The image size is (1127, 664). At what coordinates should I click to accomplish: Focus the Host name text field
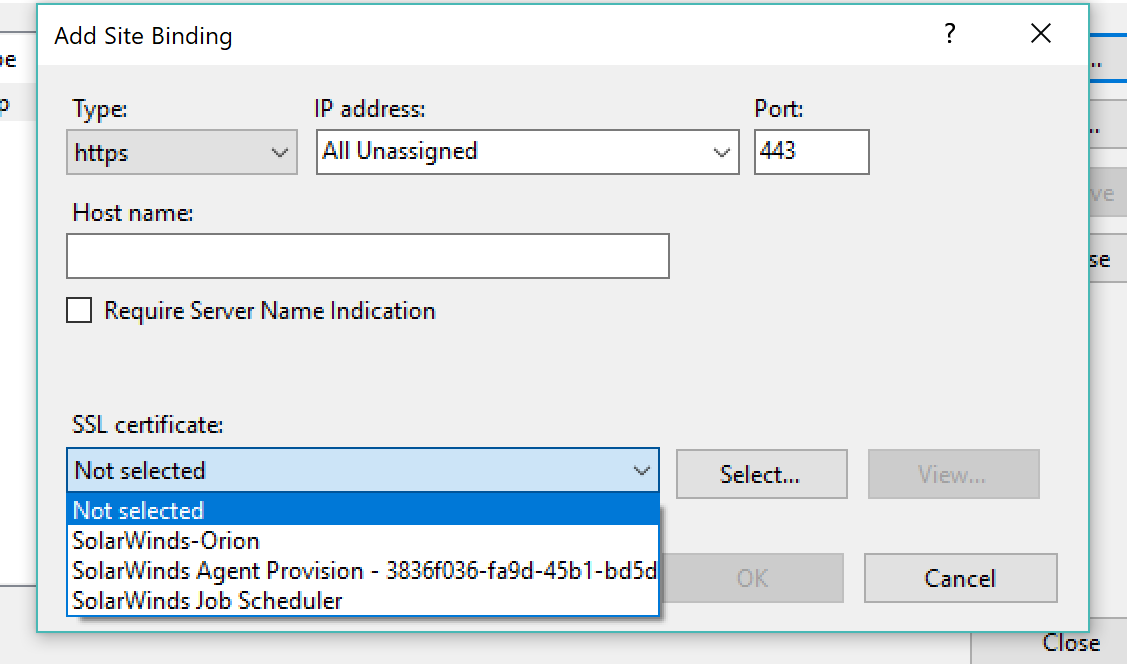coord(367,256)
